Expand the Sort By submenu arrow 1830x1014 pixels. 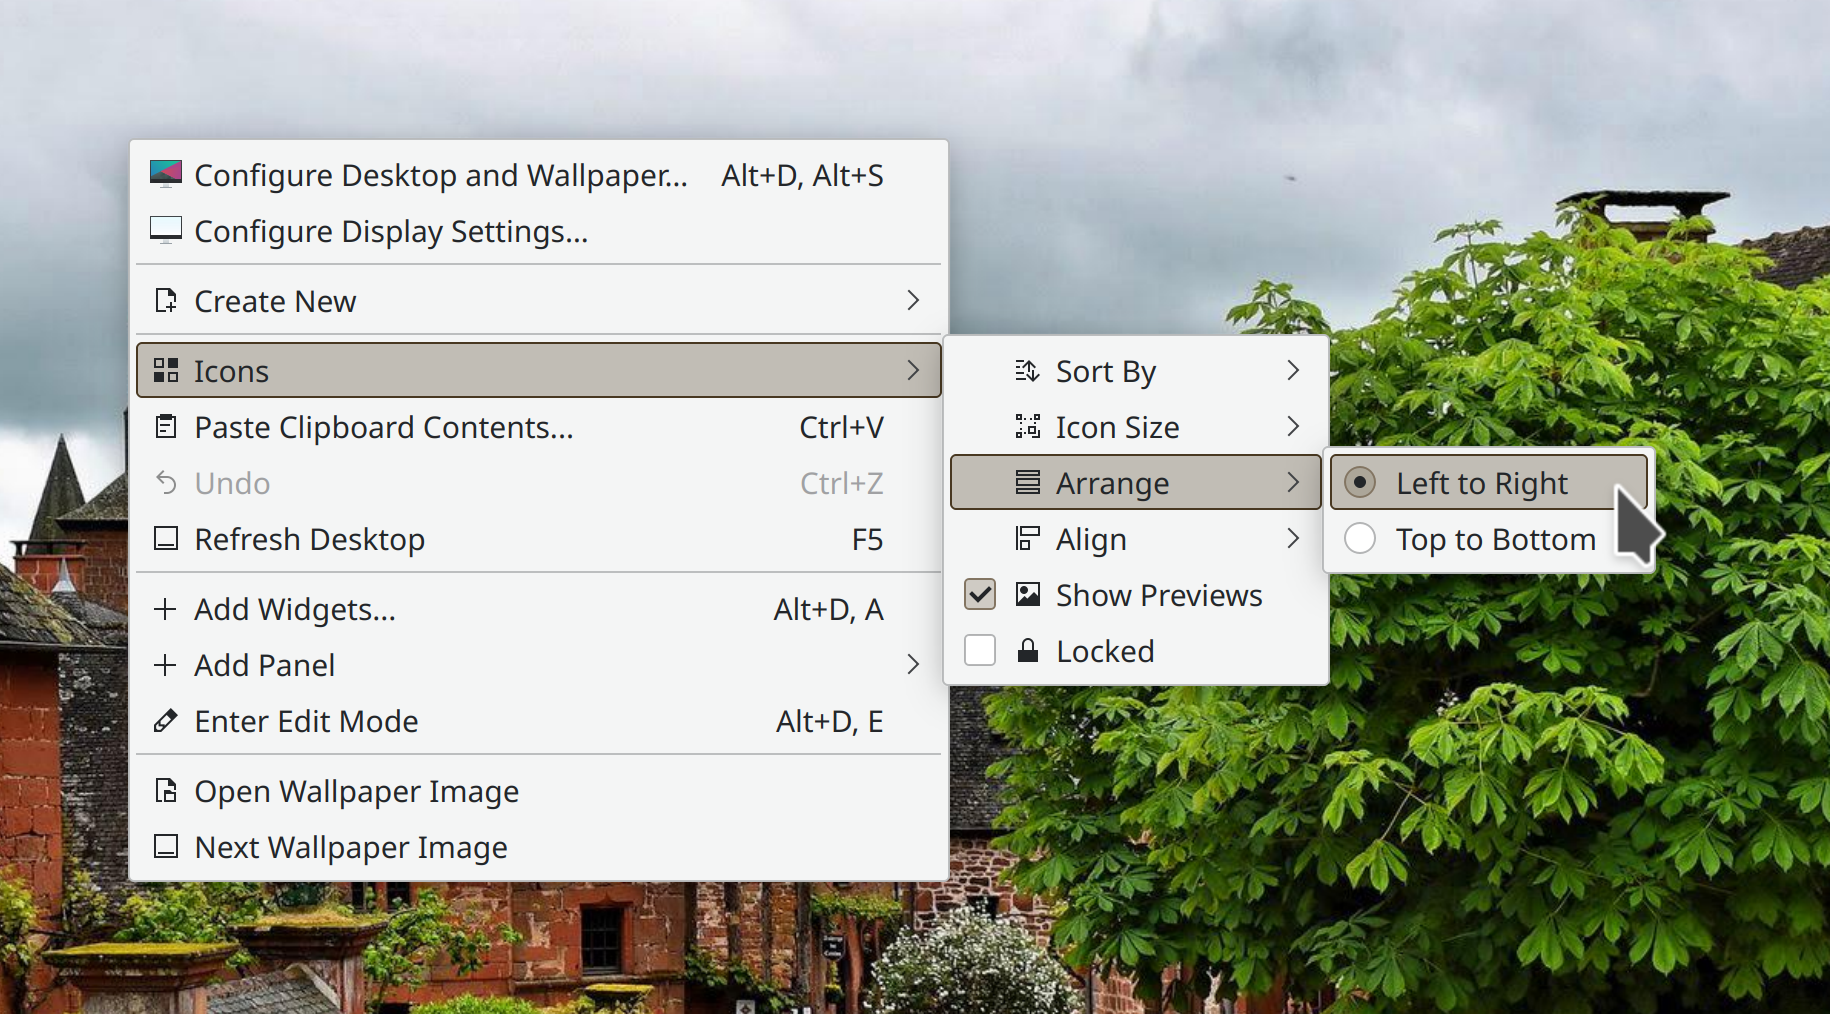1293,371
